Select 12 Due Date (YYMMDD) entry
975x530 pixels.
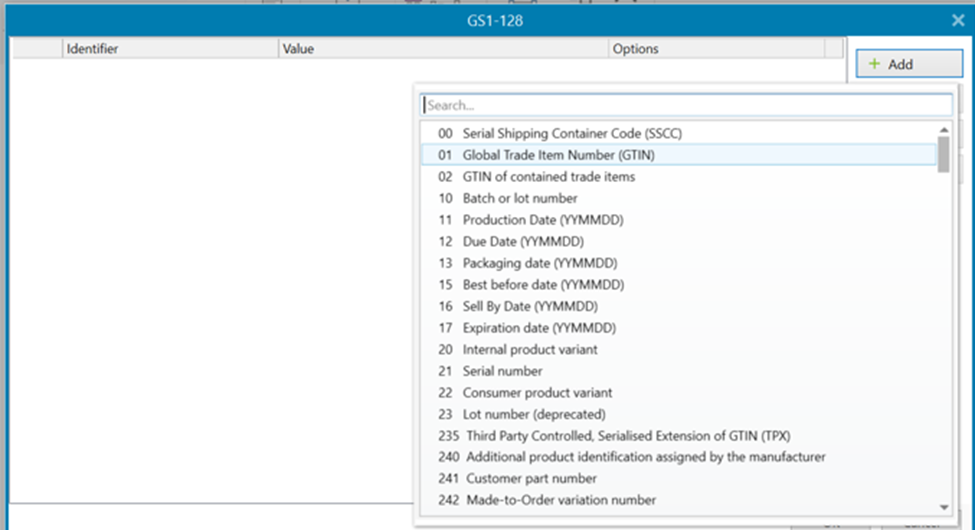pyautogui.click(x=523, y=242)
